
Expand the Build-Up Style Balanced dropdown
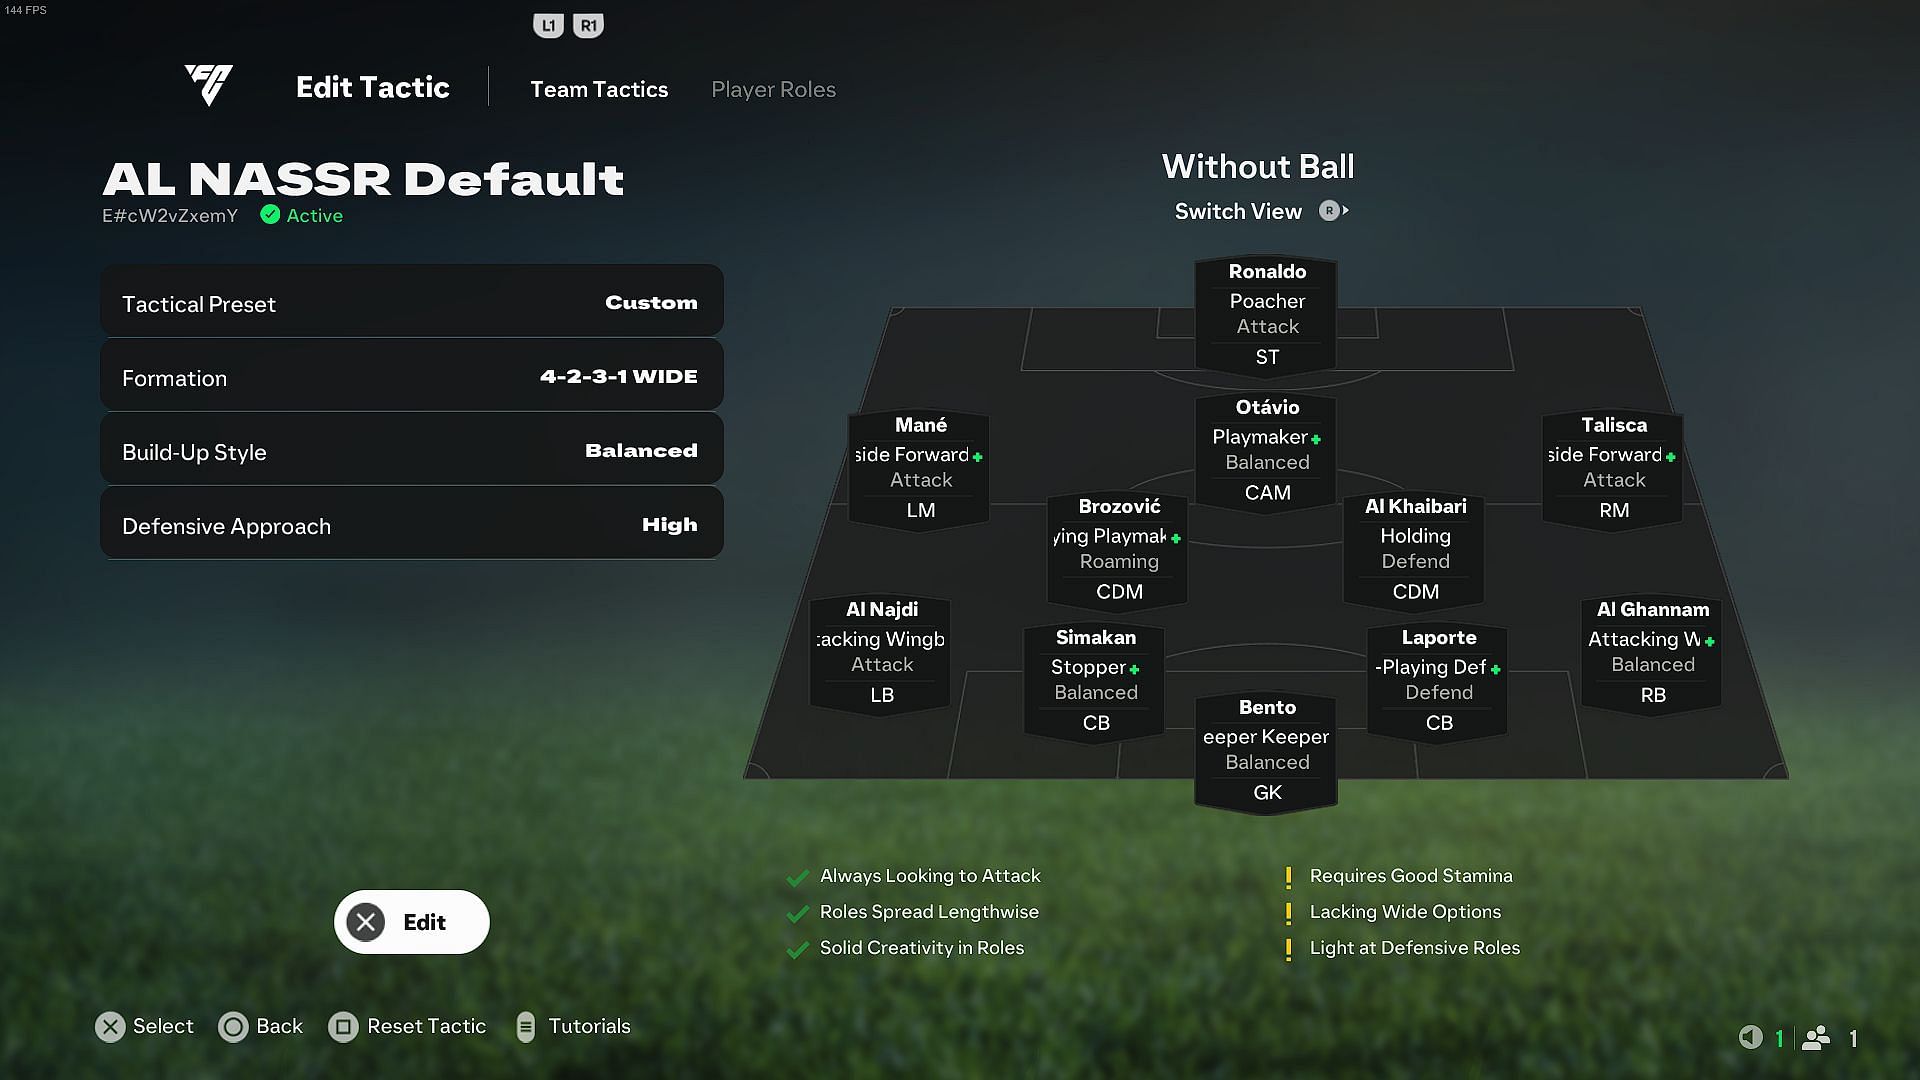(x=410, y=451)
